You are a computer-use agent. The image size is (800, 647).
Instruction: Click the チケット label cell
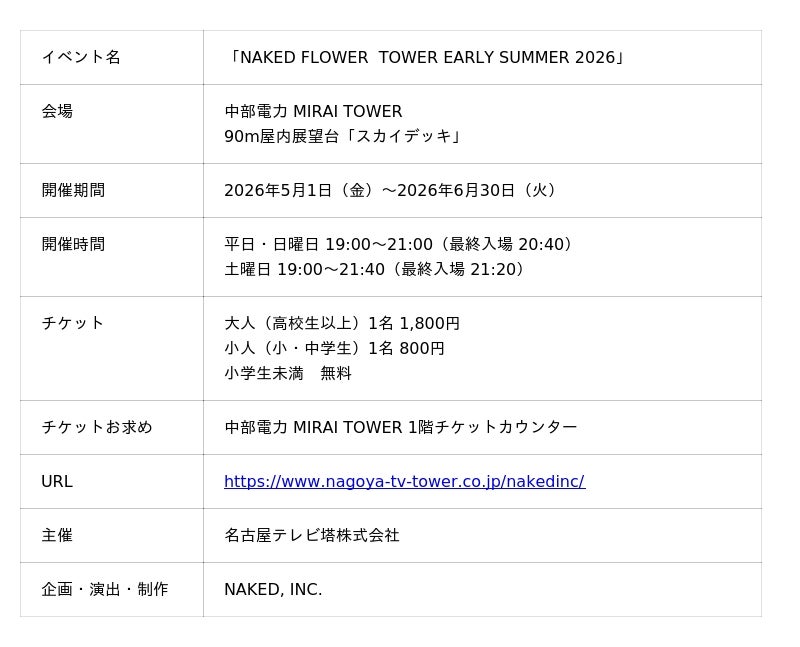[73, 323]
